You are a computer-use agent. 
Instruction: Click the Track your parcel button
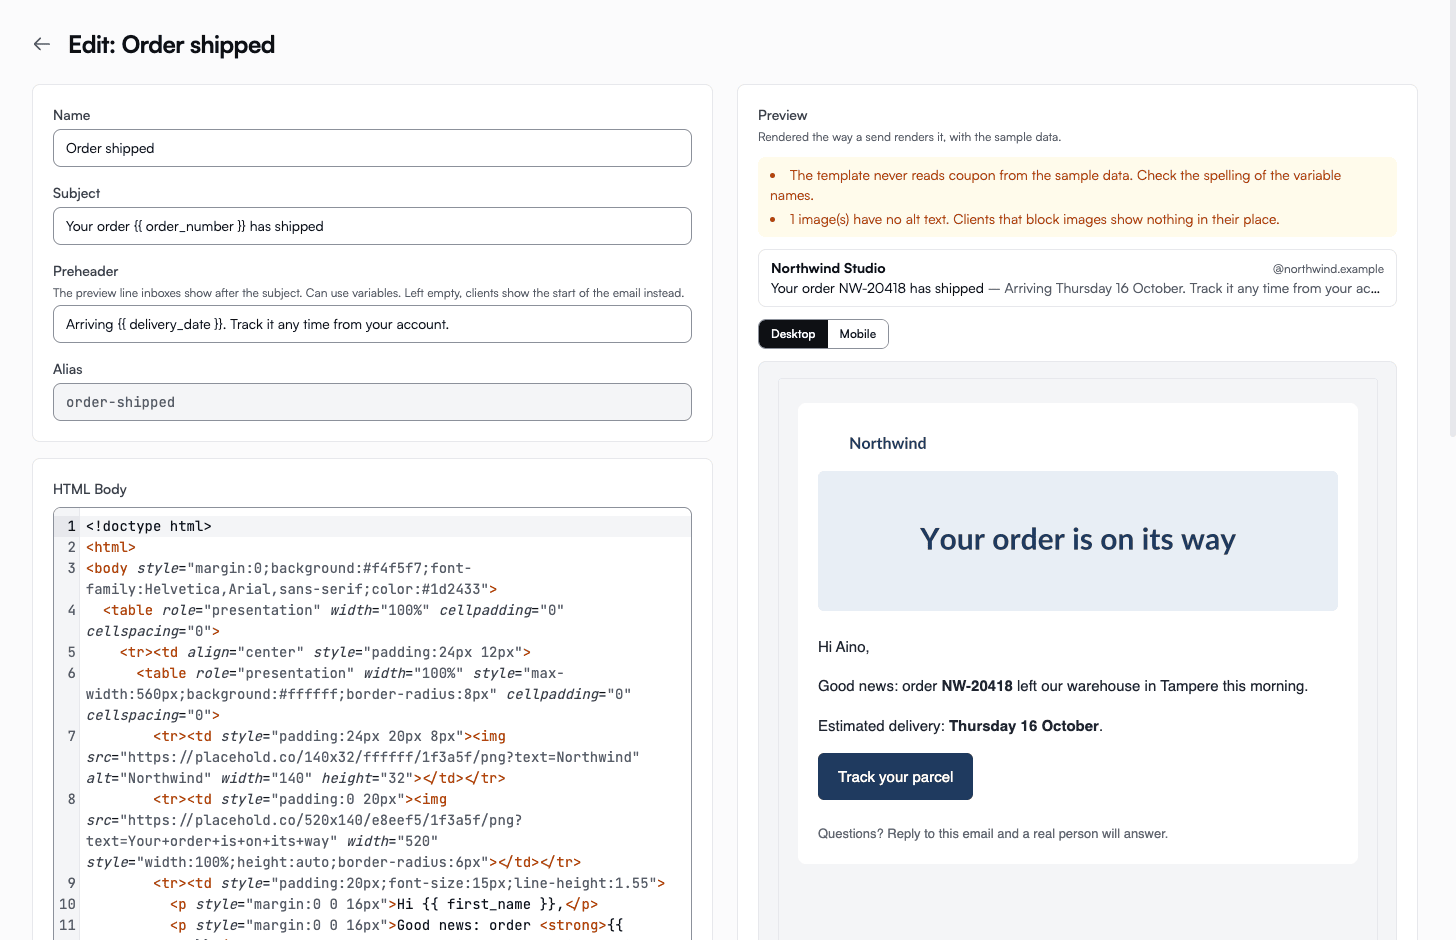coord(895,777)
